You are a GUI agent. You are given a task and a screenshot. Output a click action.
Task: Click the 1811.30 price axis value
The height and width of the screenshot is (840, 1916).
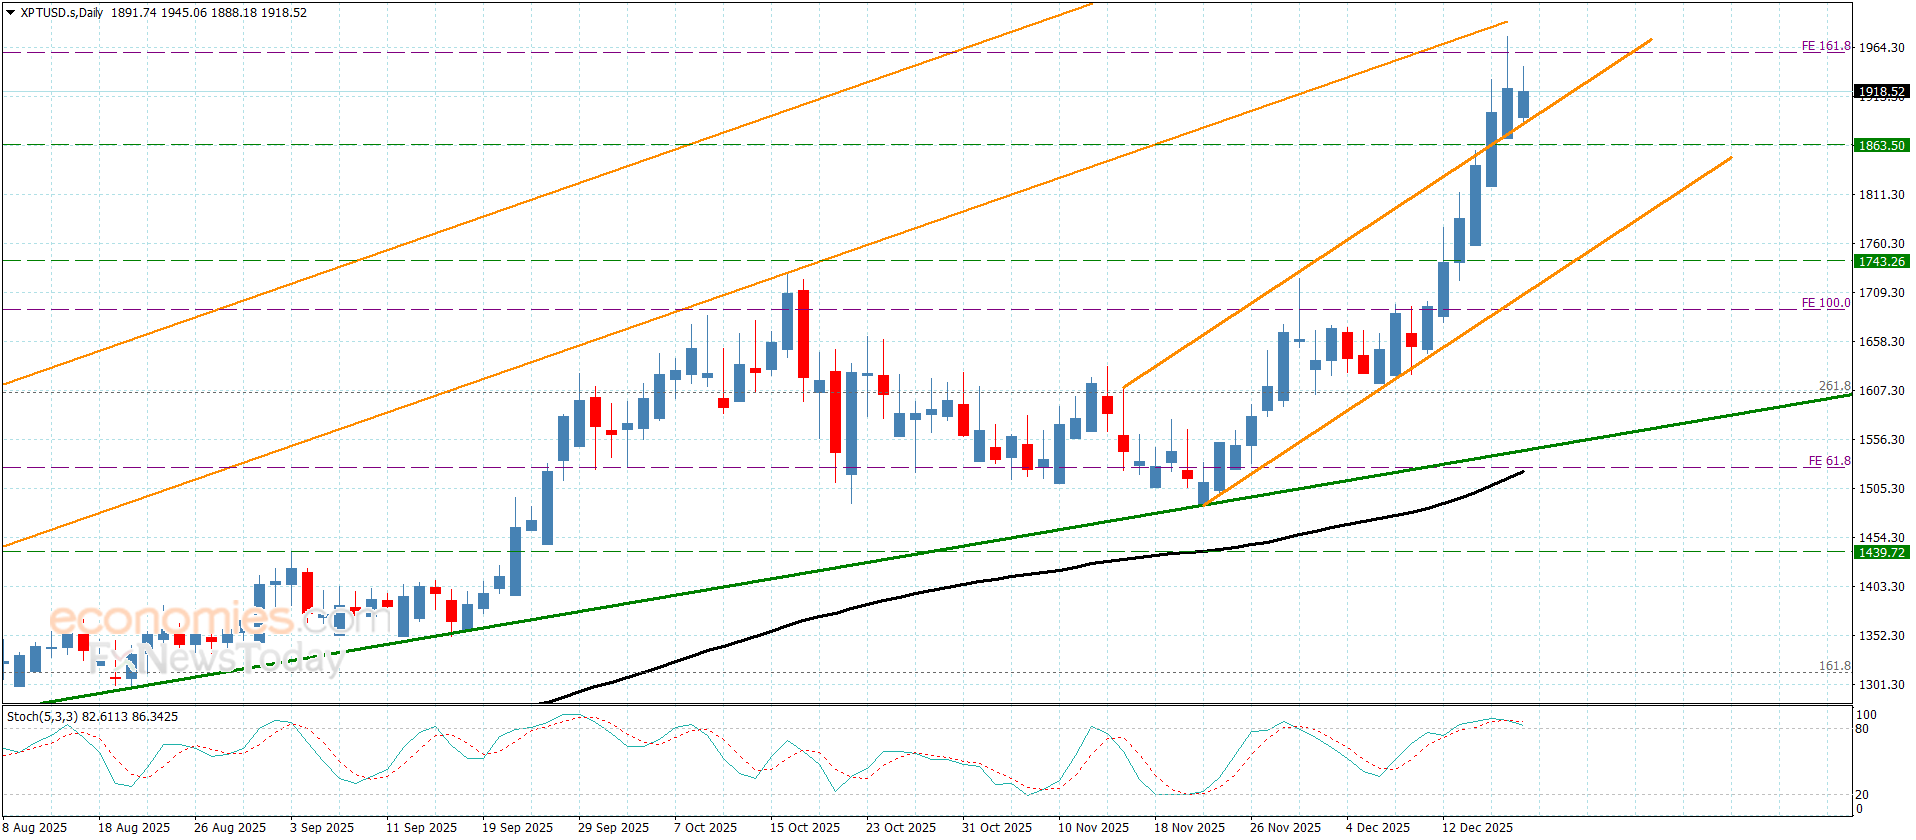[x=1881, y=195]
